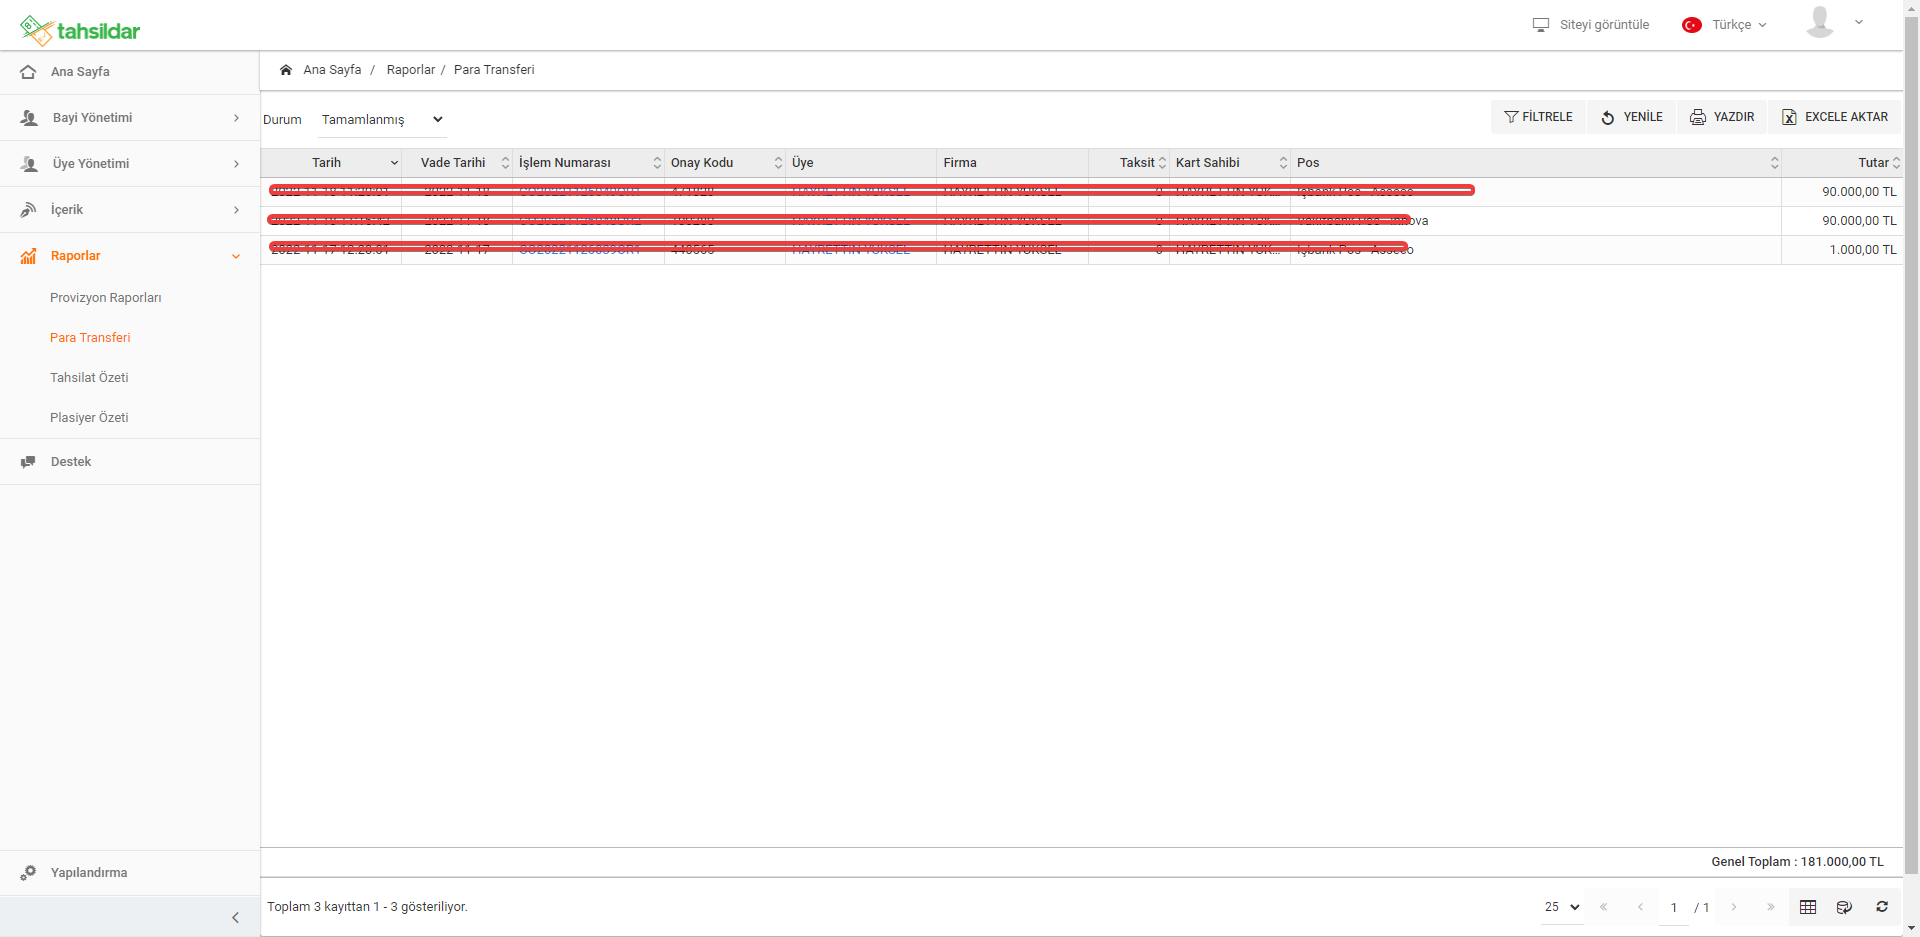Click the YENİLE refresh button

point(1631,117)
